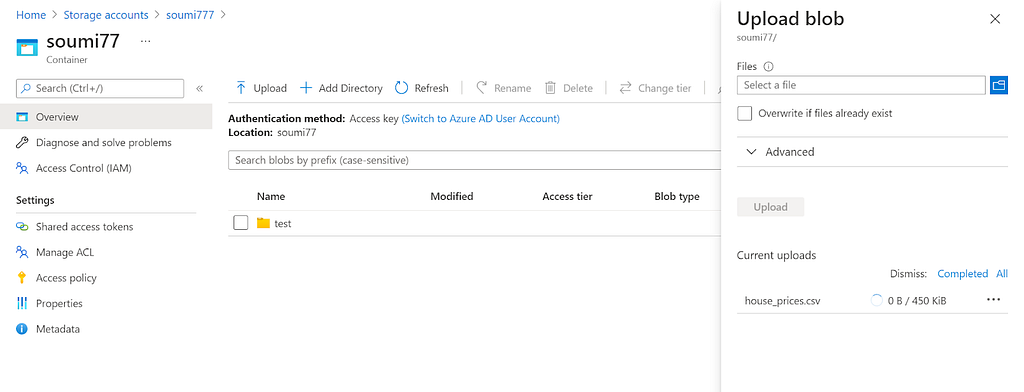Click the Files info icon
Image resolution: width=1024 pixels, height=392 pixels.
coord(768,67)
